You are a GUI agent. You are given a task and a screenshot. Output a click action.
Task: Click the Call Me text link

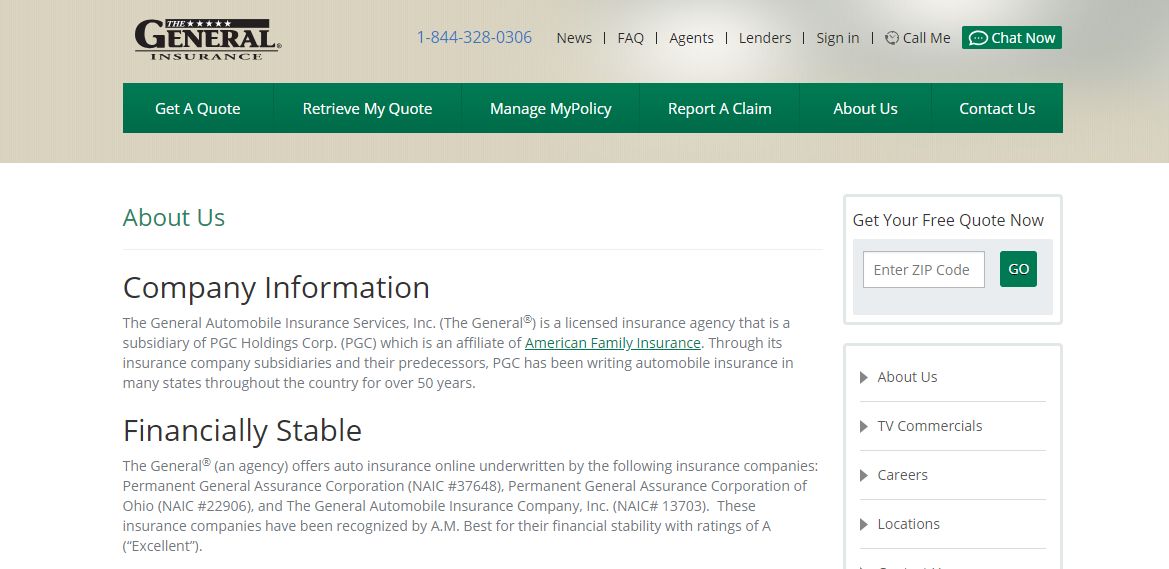(x=927, y=38)
